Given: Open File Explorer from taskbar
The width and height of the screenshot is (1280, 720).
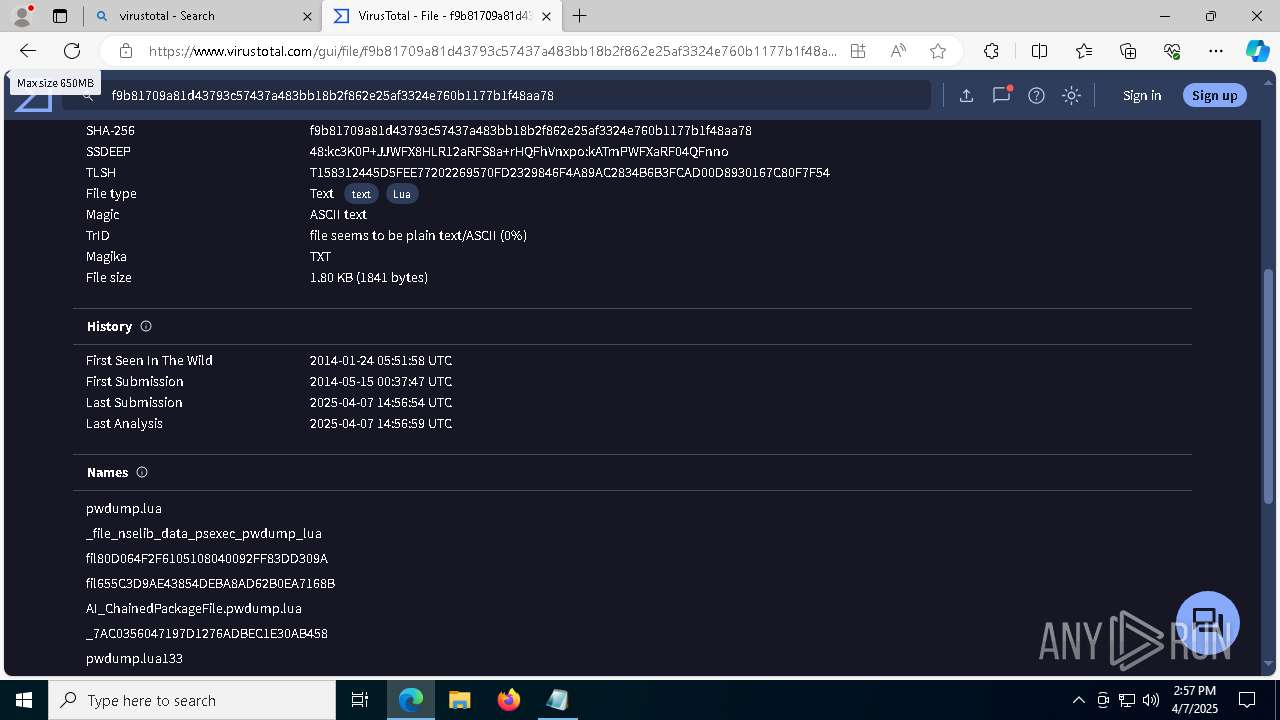Looking at the screenshot, I should pos(459,700).
